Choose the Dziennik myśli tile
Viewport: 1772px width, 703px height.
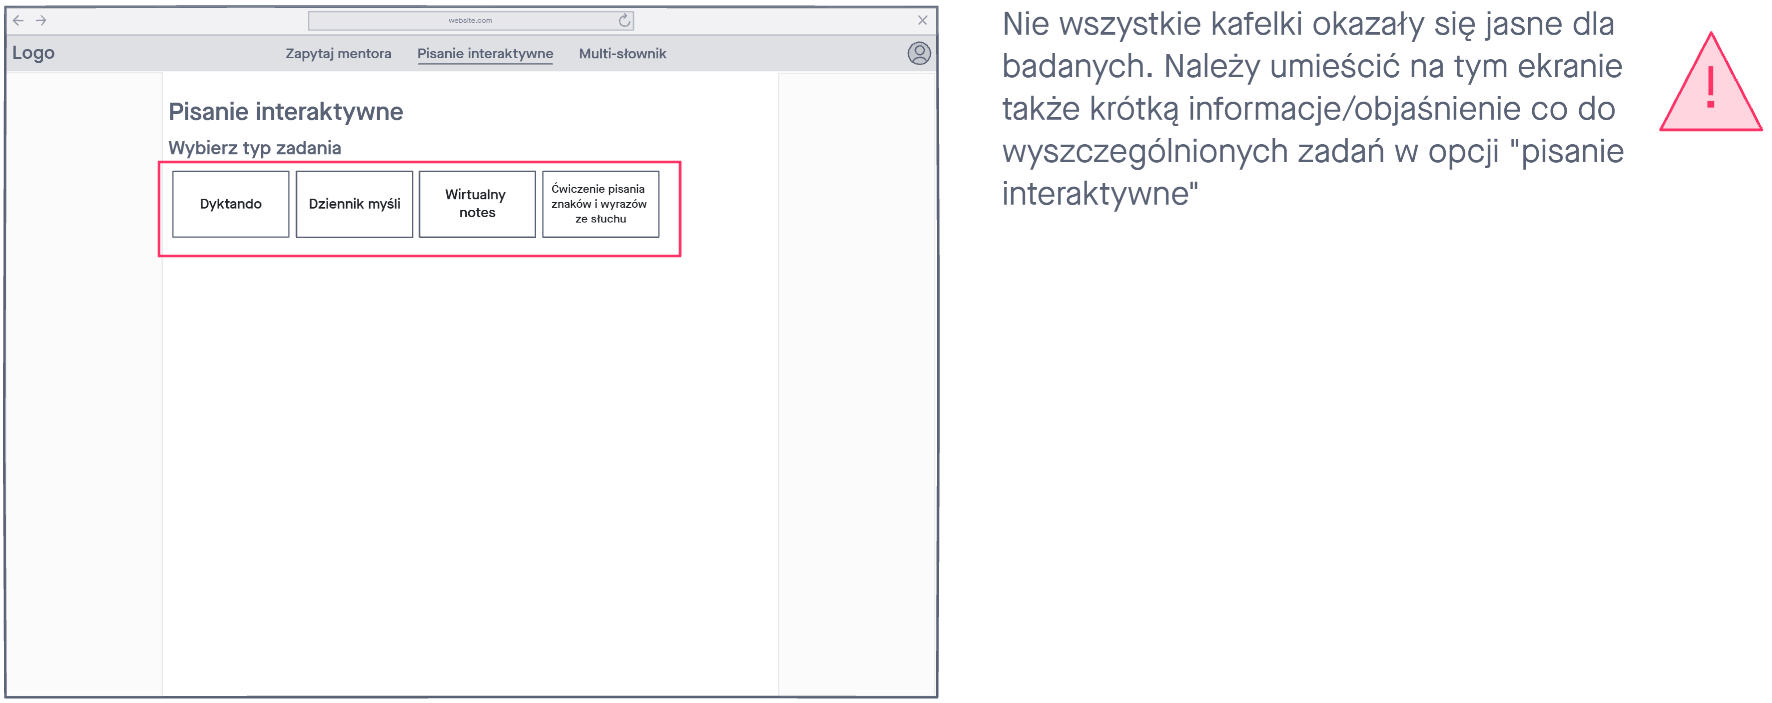click(354, 204)
